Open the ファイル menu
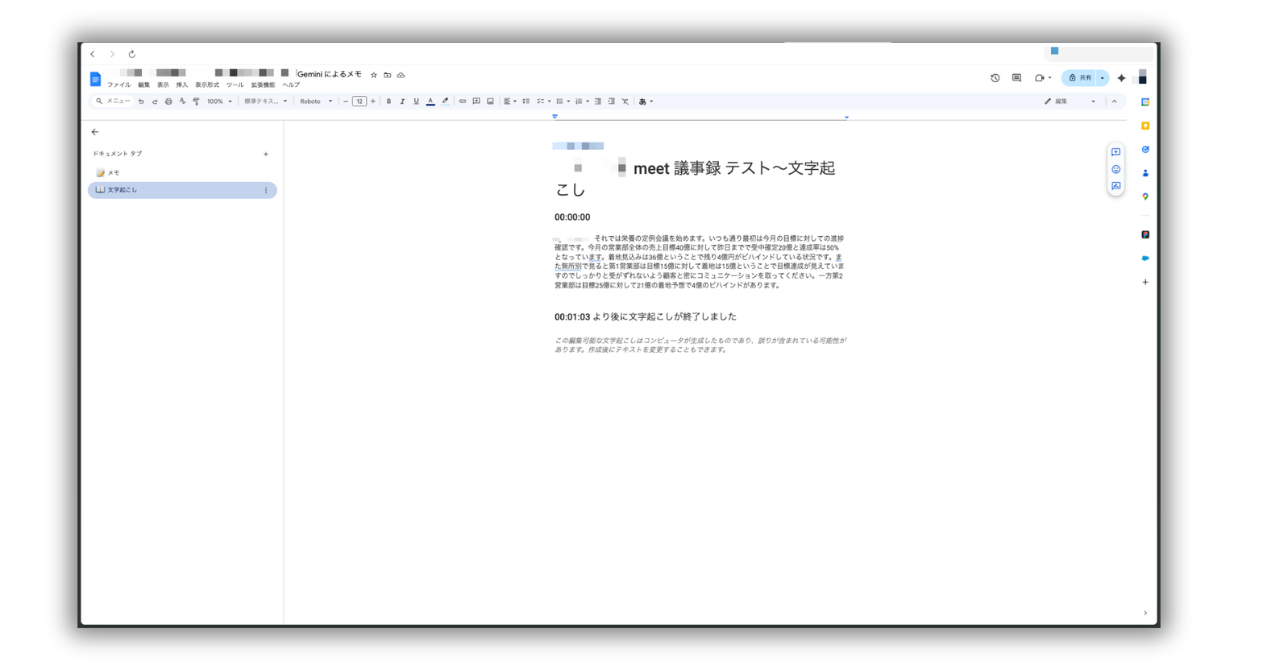This screenshot has height=670, width=1280. coord(119,85)
